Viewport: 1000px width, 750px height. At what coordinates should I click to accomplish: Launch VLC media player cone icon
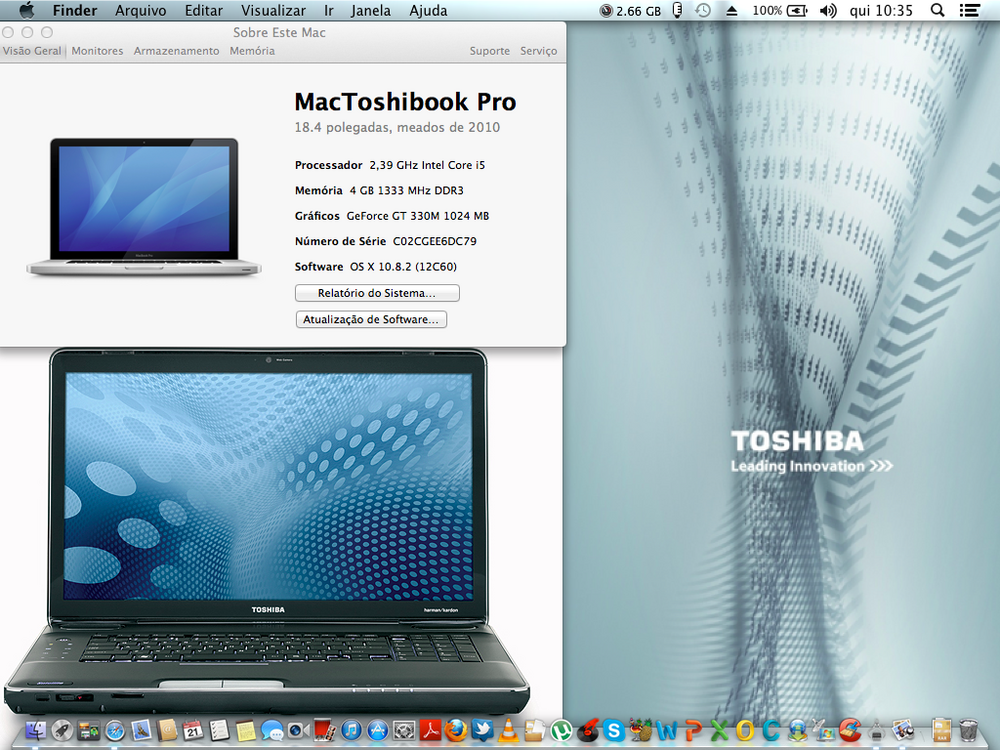(x=509, y=731)
